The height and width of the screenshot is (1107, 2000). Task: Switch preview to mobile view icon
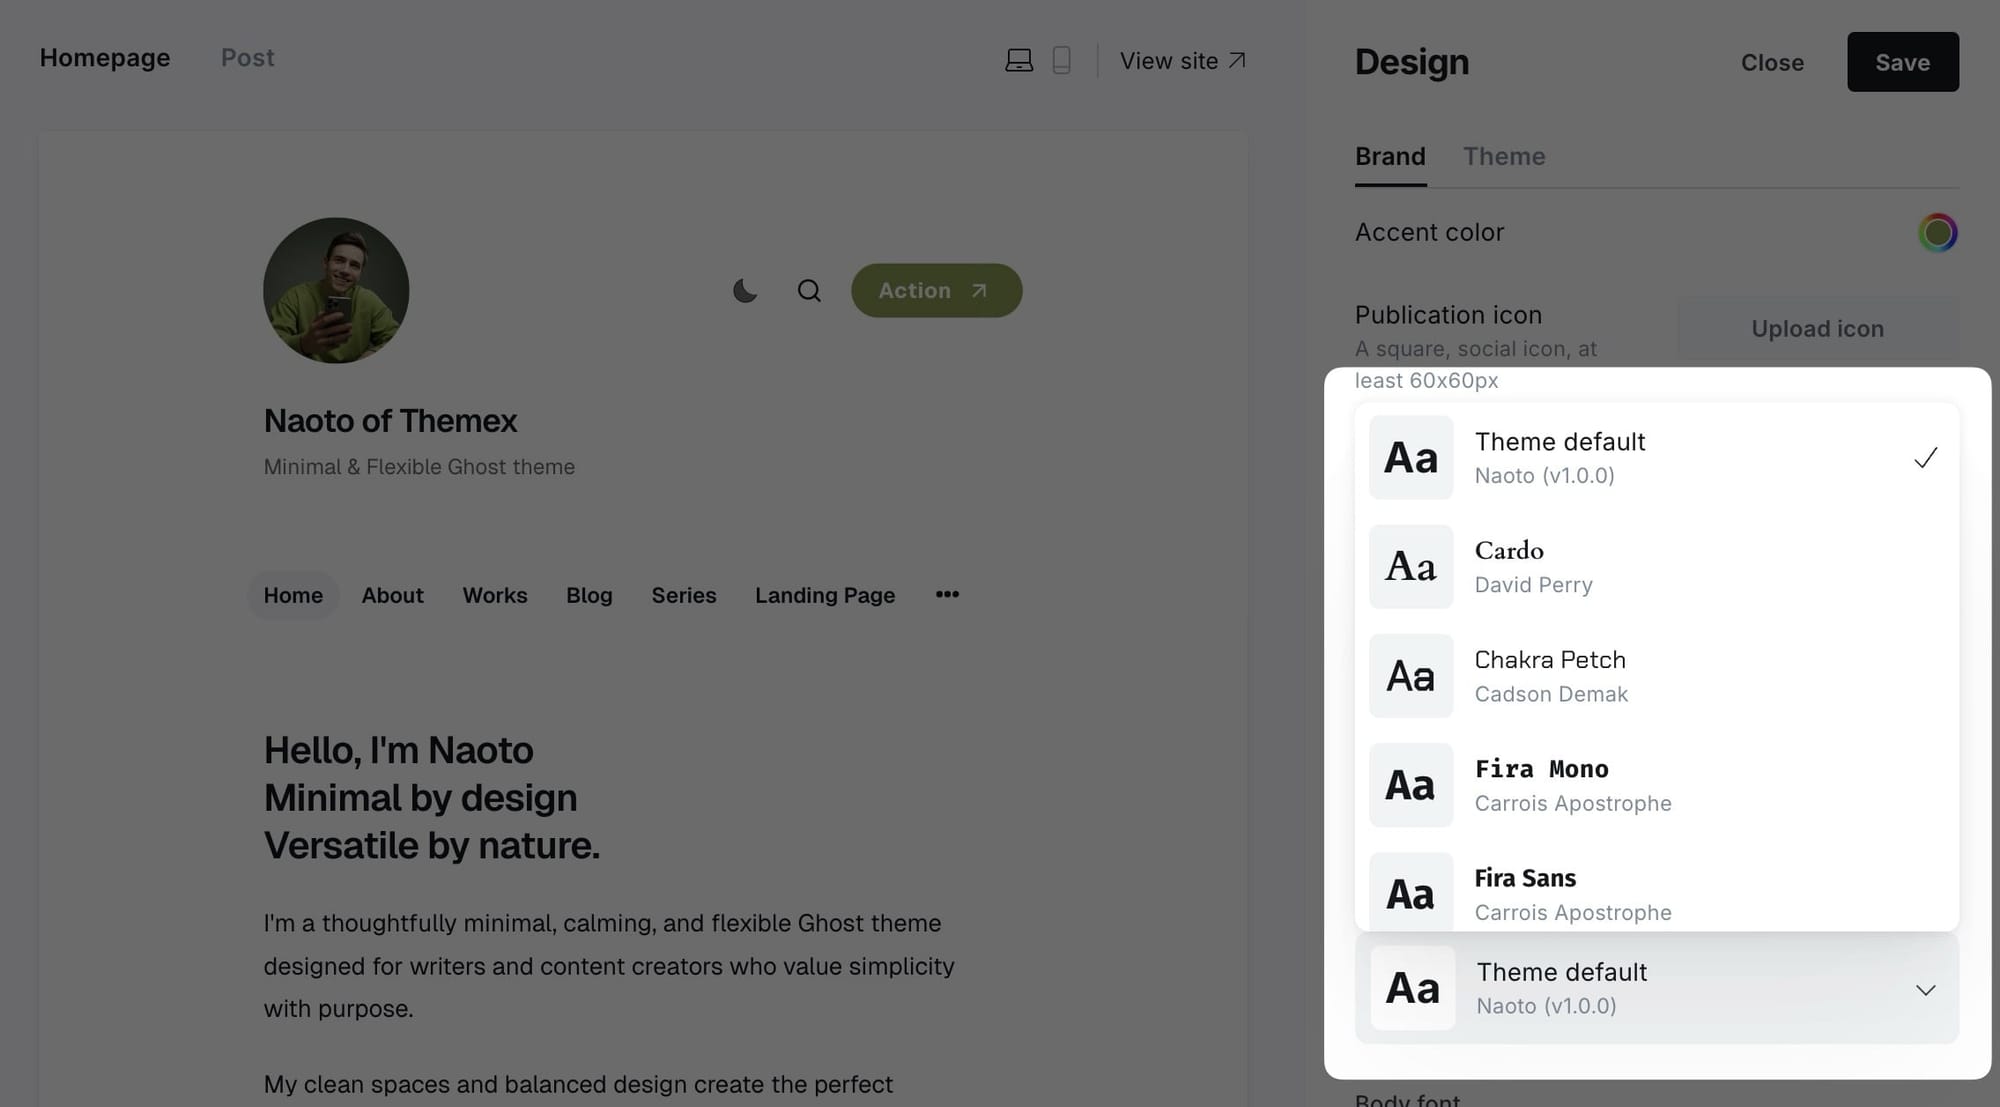click(x=1061, y=61)
